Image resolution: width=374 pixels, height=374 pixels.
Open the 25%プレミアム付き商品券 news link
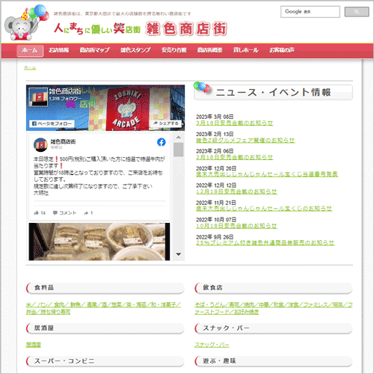[265, 243]
